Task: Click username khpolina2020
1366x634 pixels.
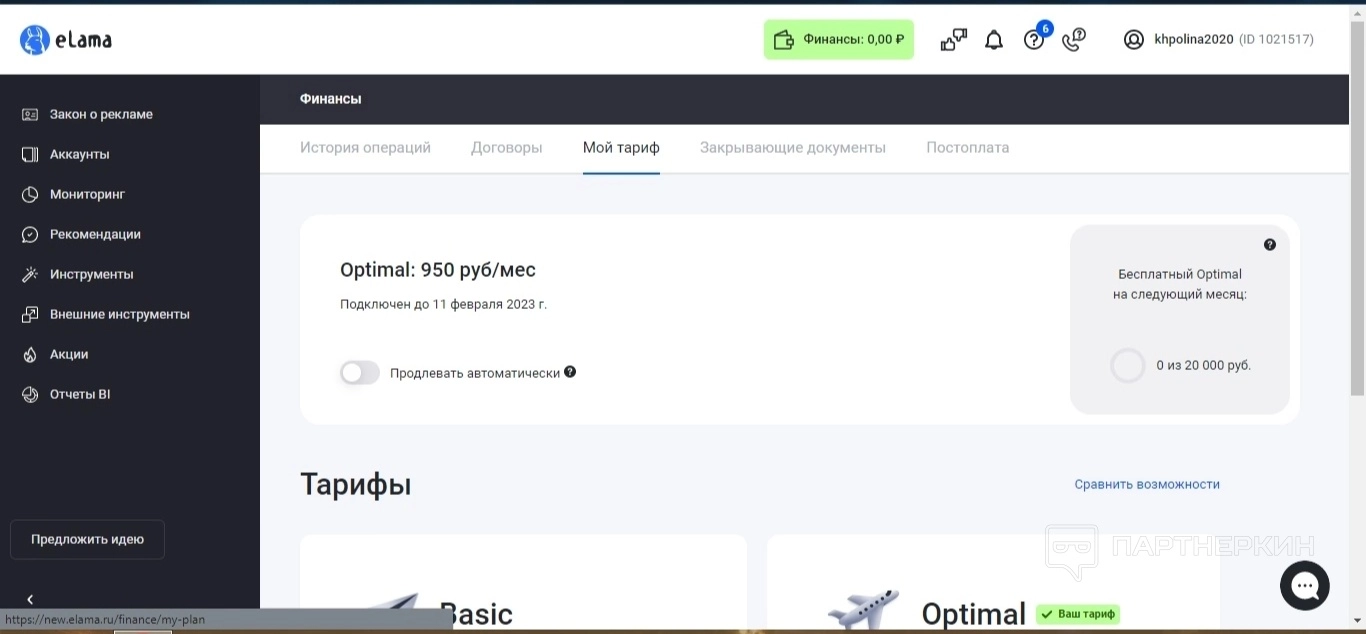Action: 1194,40
